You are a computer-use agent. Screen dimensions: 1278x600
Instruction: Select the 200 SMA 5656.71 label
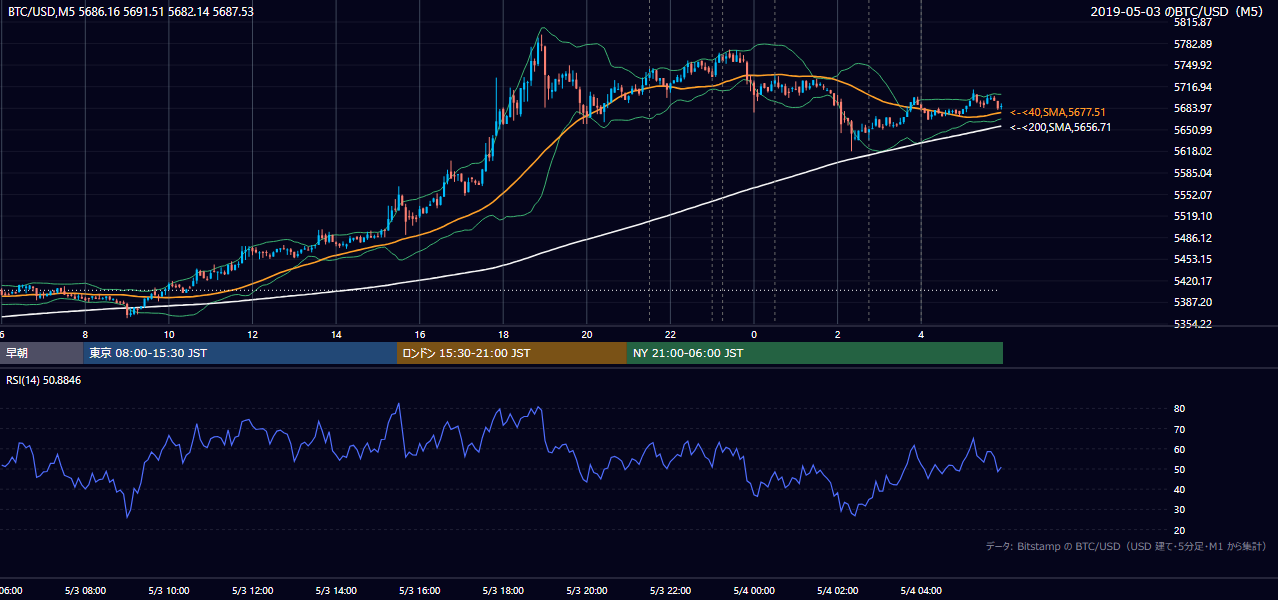point(1060,127)
